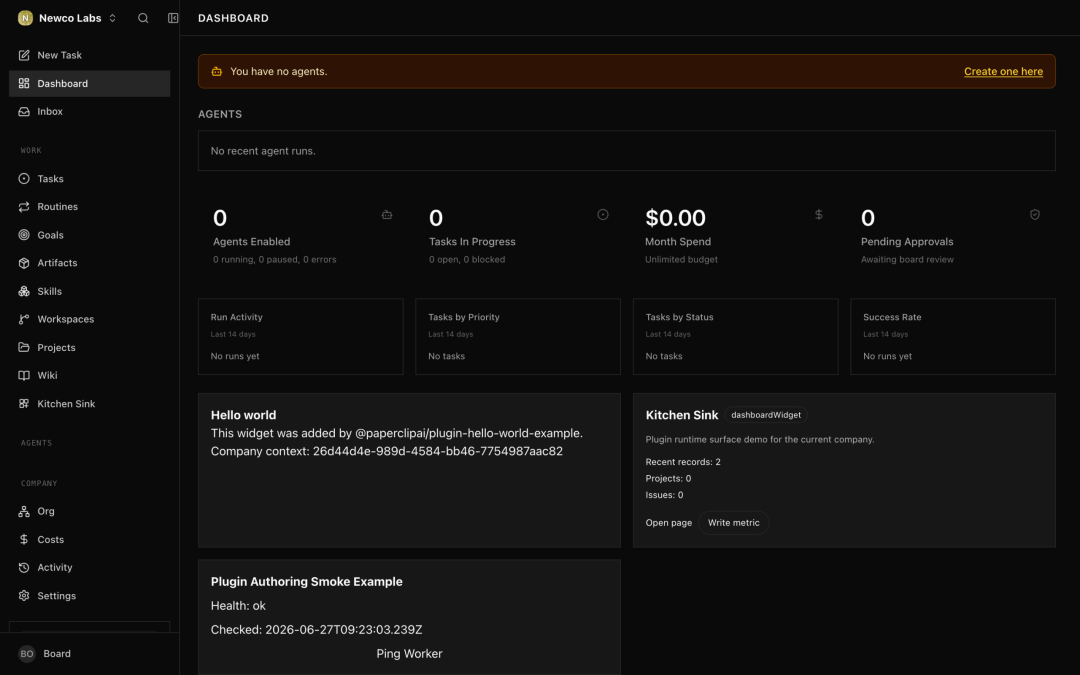The image size is (1080, 675).
Task: Click the 'No recent agent runs.' text
Action: click(263, 151)
